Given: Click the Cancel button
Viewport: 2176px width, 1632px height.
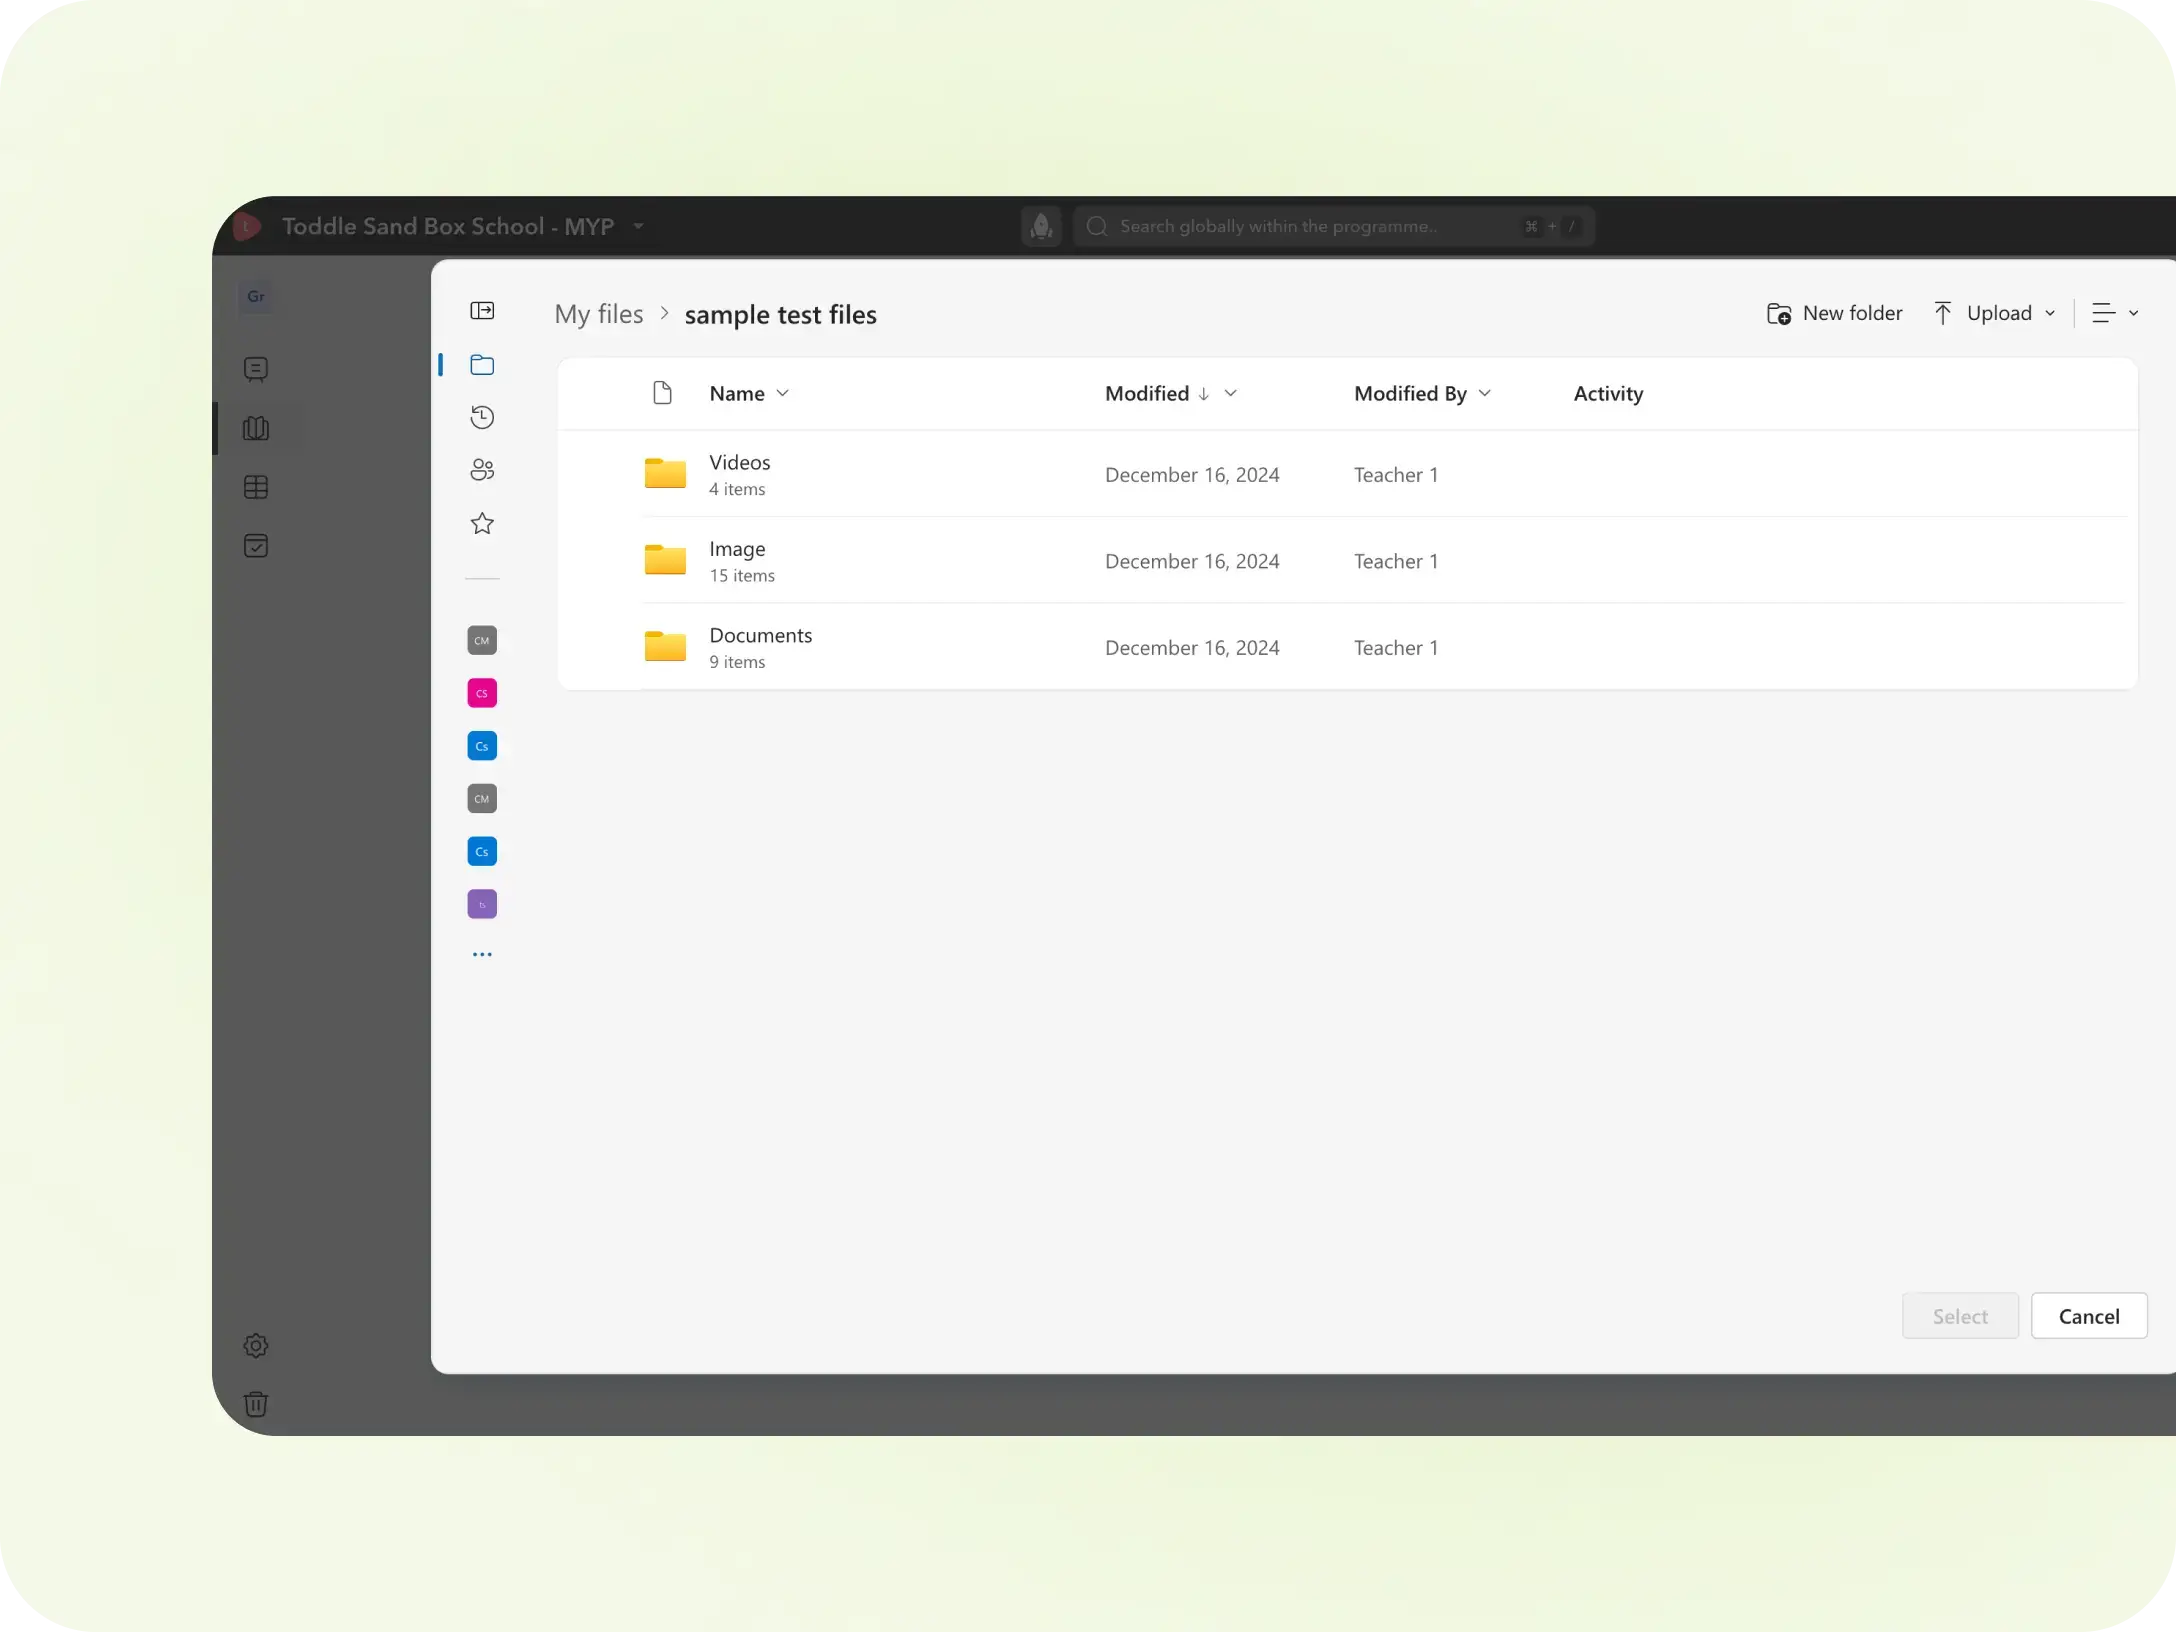Looking at the screenshot, I should click(x=2088, y=1316).
